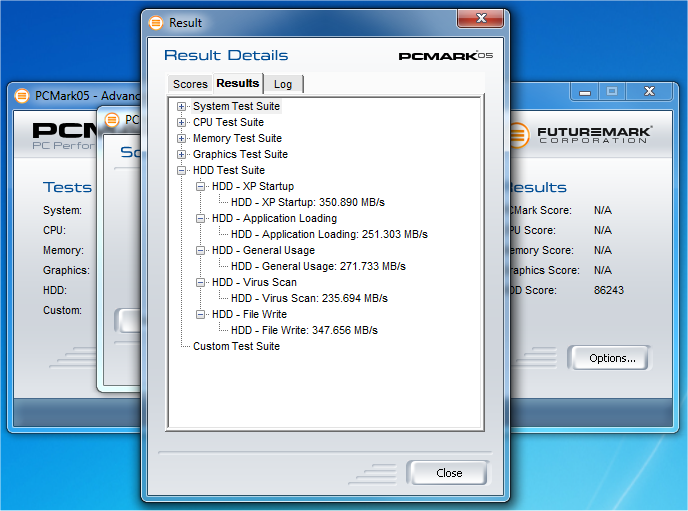Select the Results tab
Screen dimensions: 688x511
[238, 83]
